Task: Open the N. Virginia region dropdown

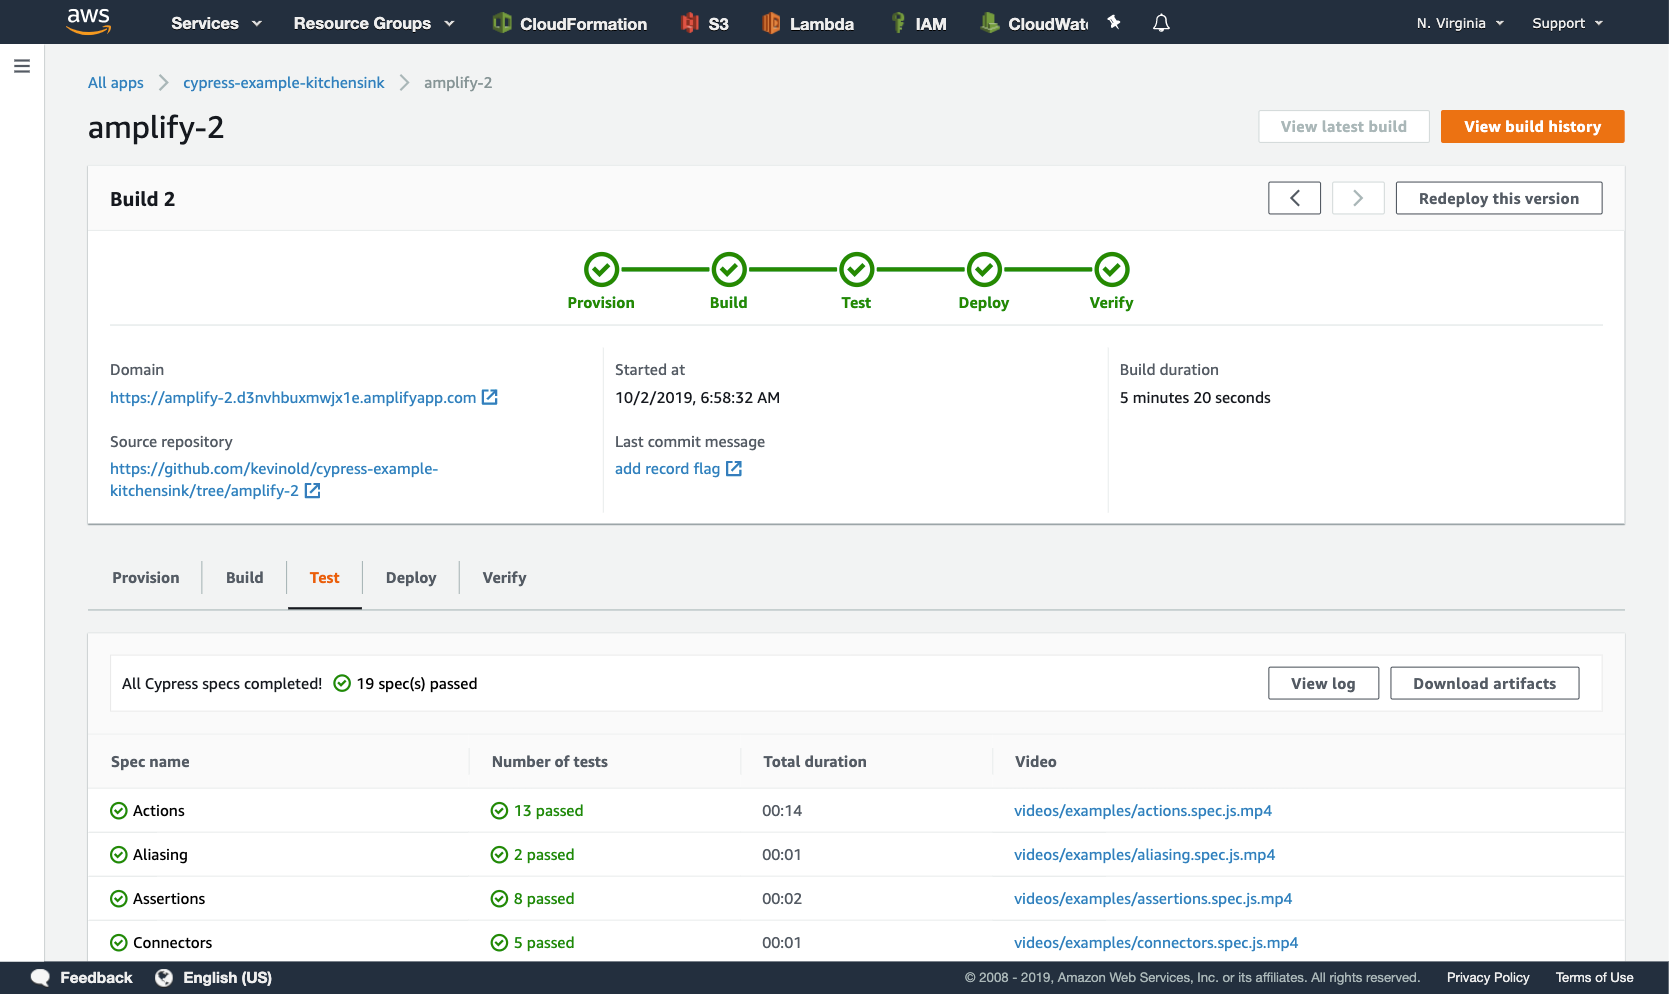Action: tap(1460, 23)
